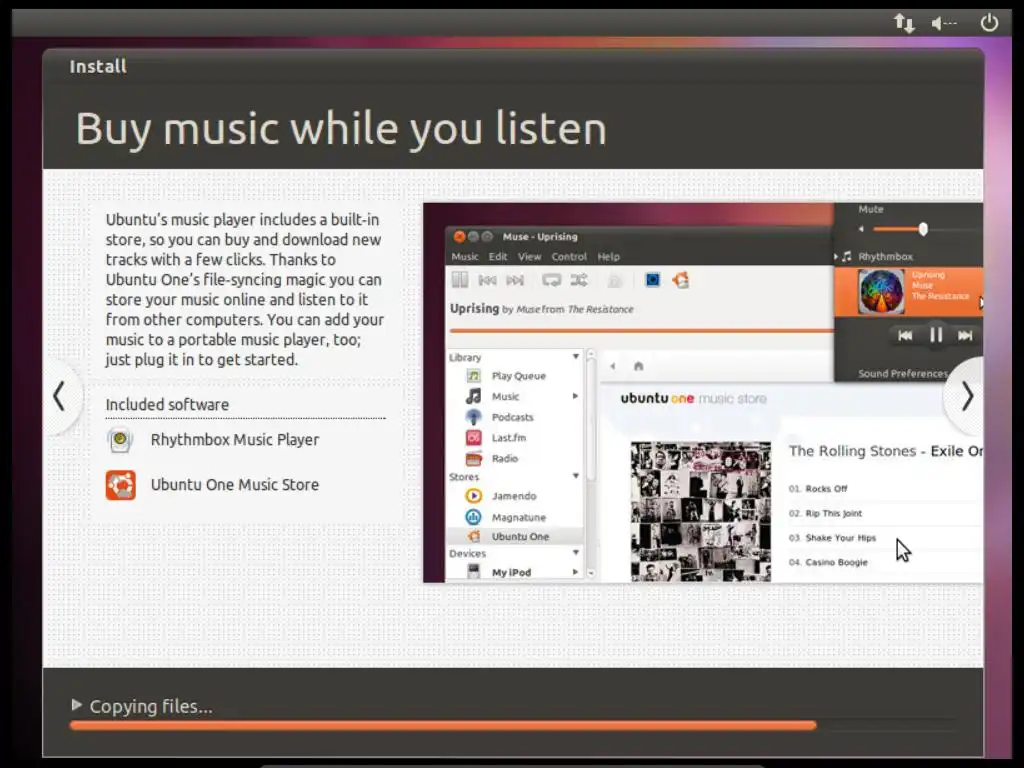Image resolution: width=1024 pixels, height=768 pixels.
Task: Go to the previous installer slide
Action: pos(60,396)
